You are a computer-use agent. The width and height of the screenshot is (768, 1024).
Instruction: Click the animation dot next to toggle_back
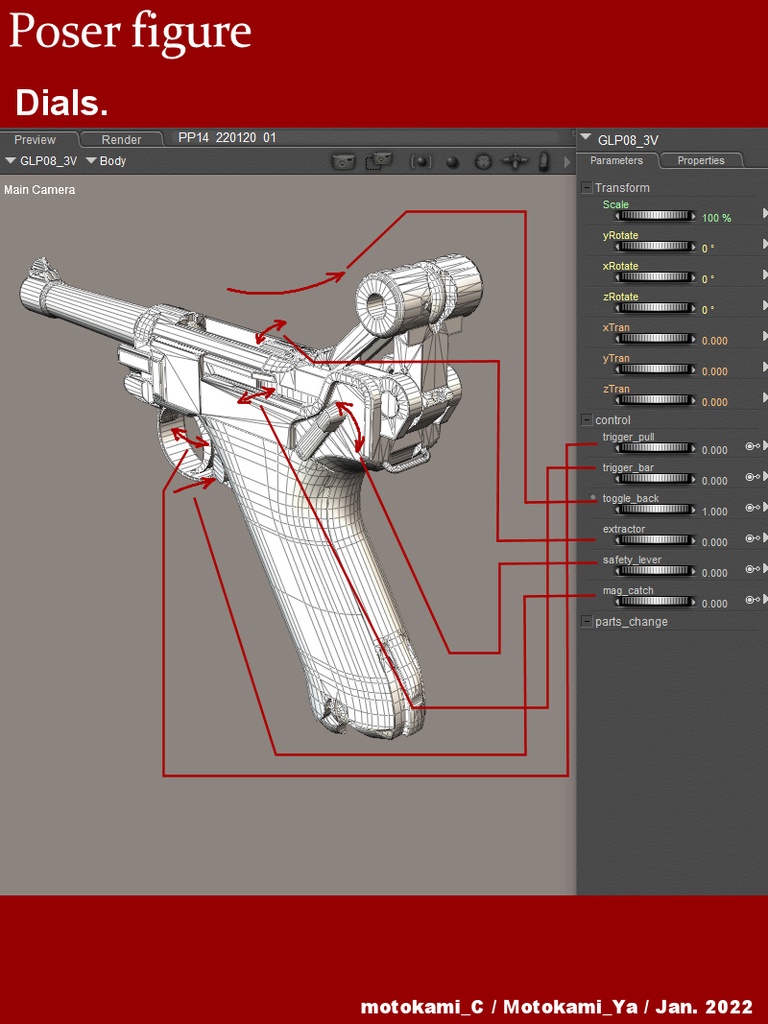pos(593,498)
